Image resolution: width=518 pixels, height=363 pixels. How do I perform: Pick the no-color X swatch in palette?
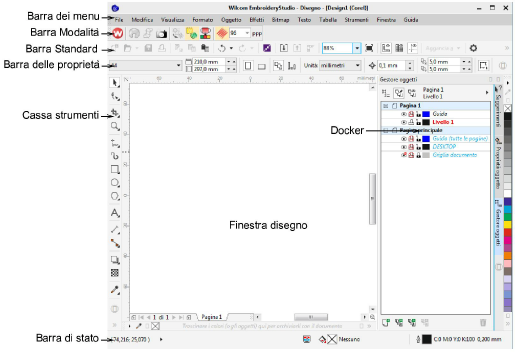tap(507, 108)
